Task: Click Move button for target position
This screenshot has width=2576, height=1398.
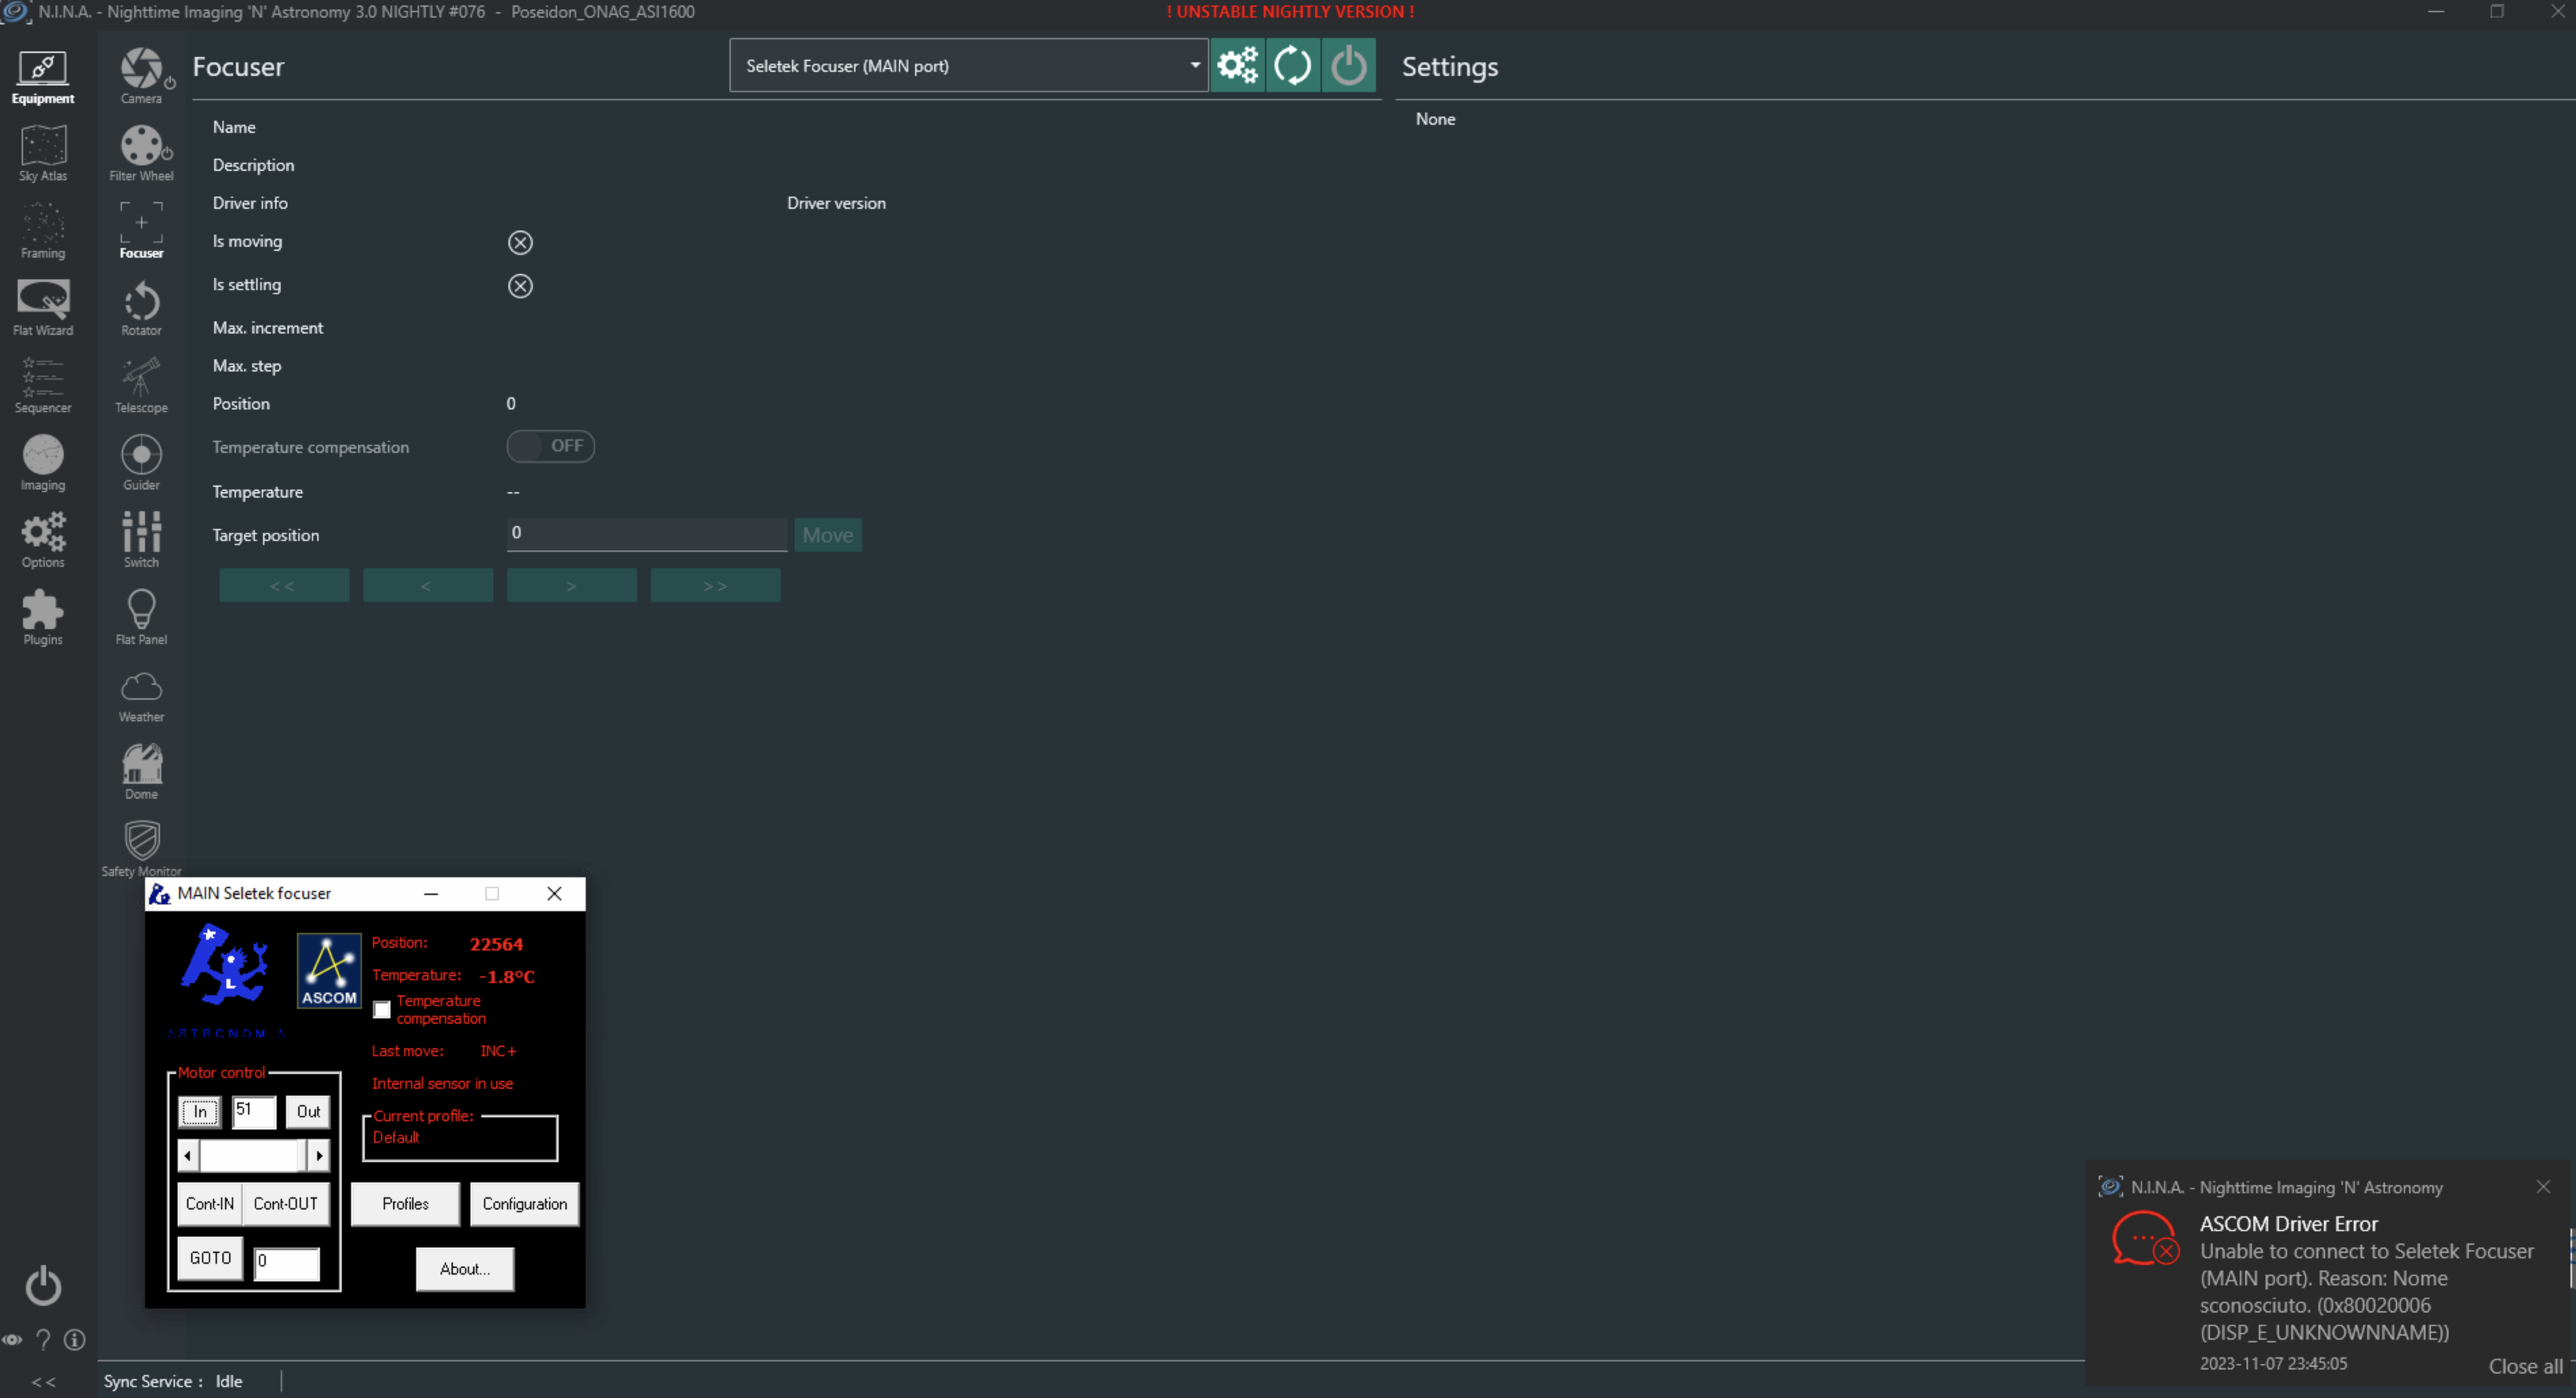Action: click(828, 534)
